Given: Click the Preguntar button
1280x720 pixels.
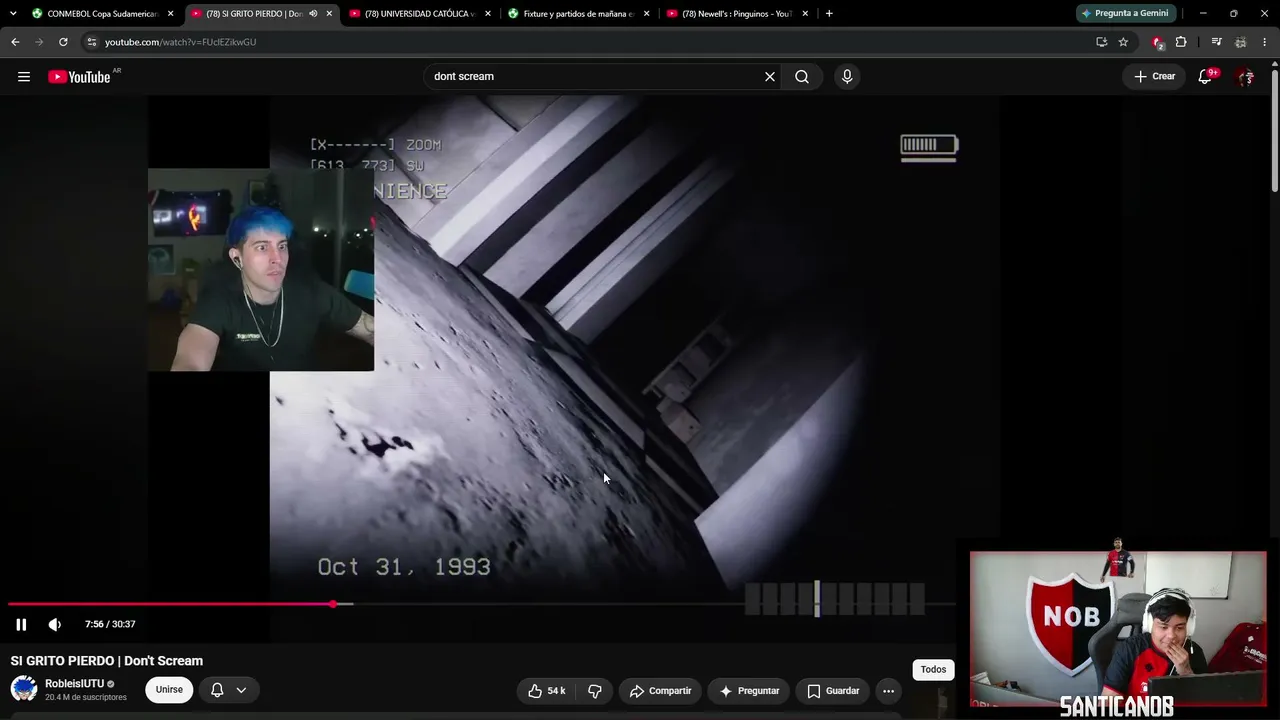Looking at the screenshot, I should 749,691.
